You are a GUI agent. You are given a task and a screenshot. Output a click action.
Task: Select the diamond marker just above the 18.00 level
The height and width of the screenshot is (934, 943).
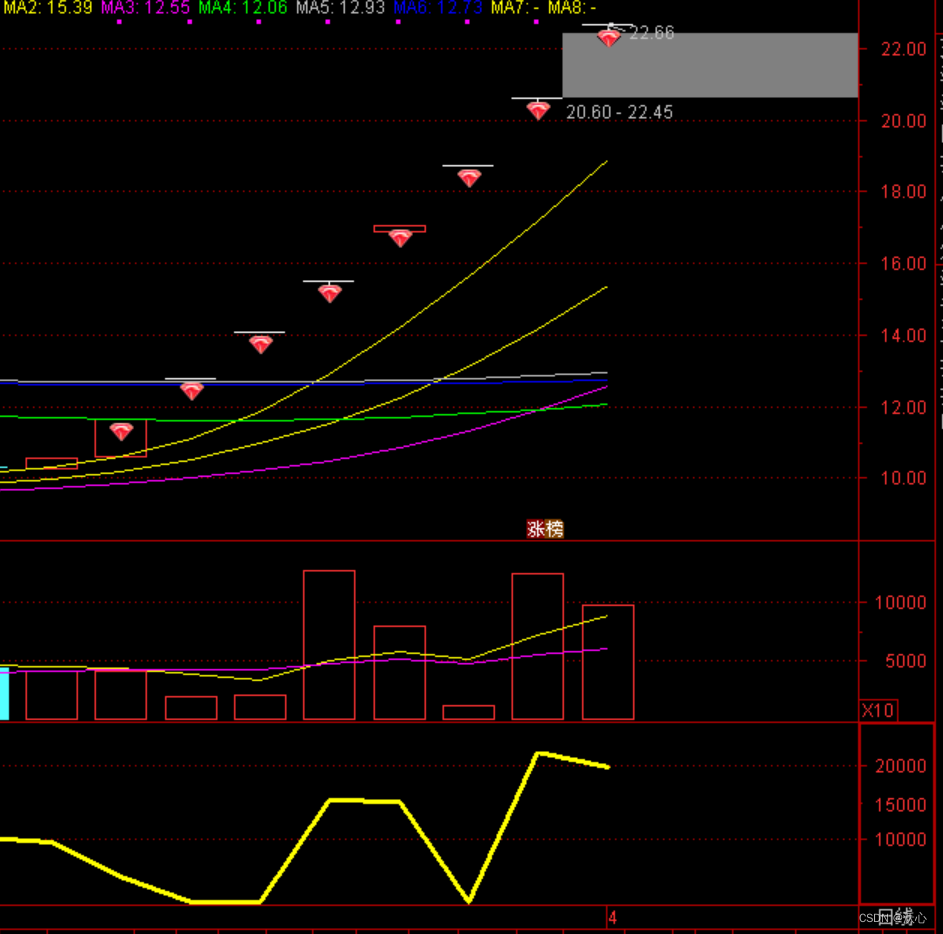[469, 178]
